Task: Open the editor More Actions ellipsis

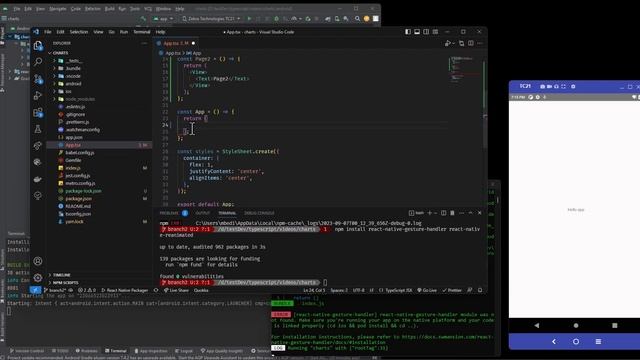Action: pyautogui.click(x=480, y=43)
